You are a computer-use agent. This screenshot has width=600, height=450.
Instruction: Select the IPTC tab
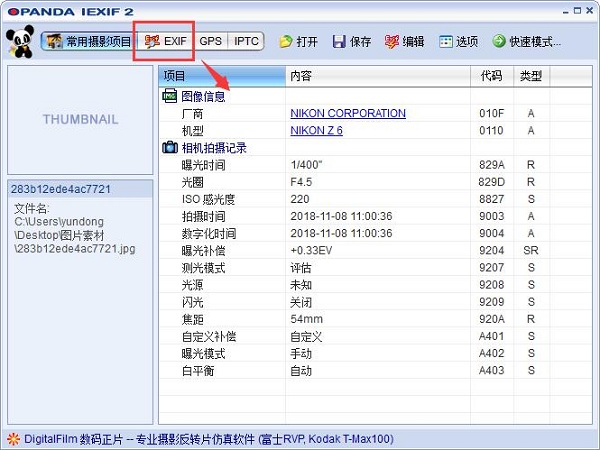point(247,42)
